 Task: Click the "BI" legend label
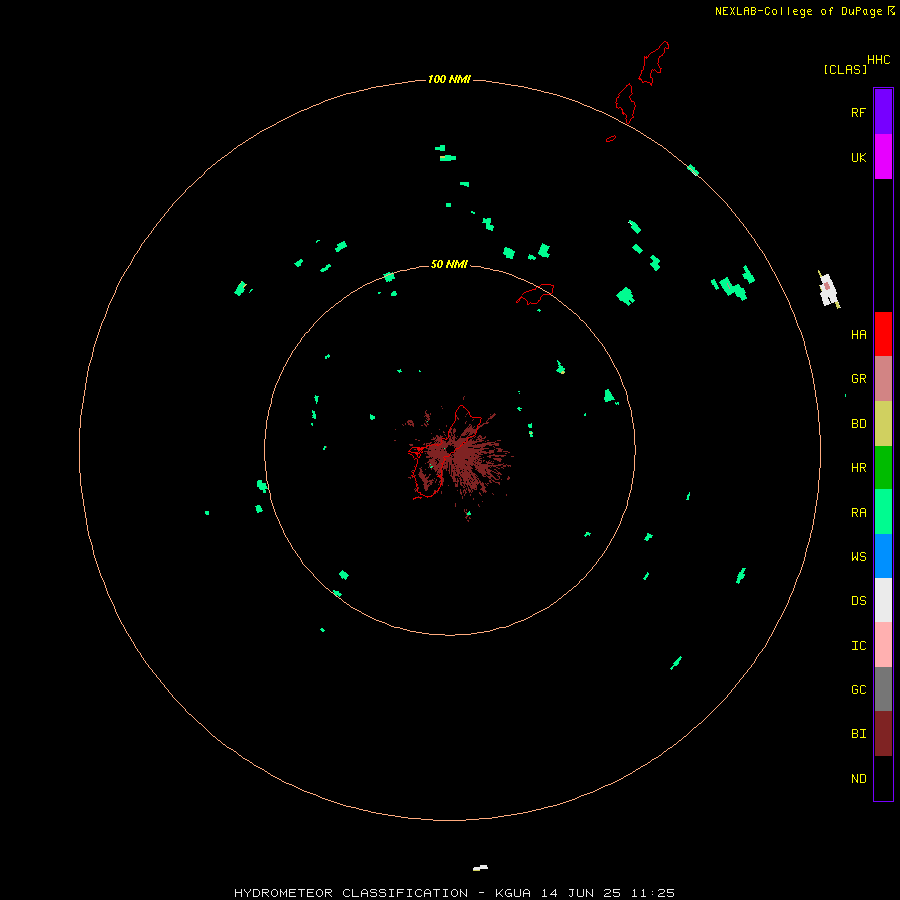[859, 734]
